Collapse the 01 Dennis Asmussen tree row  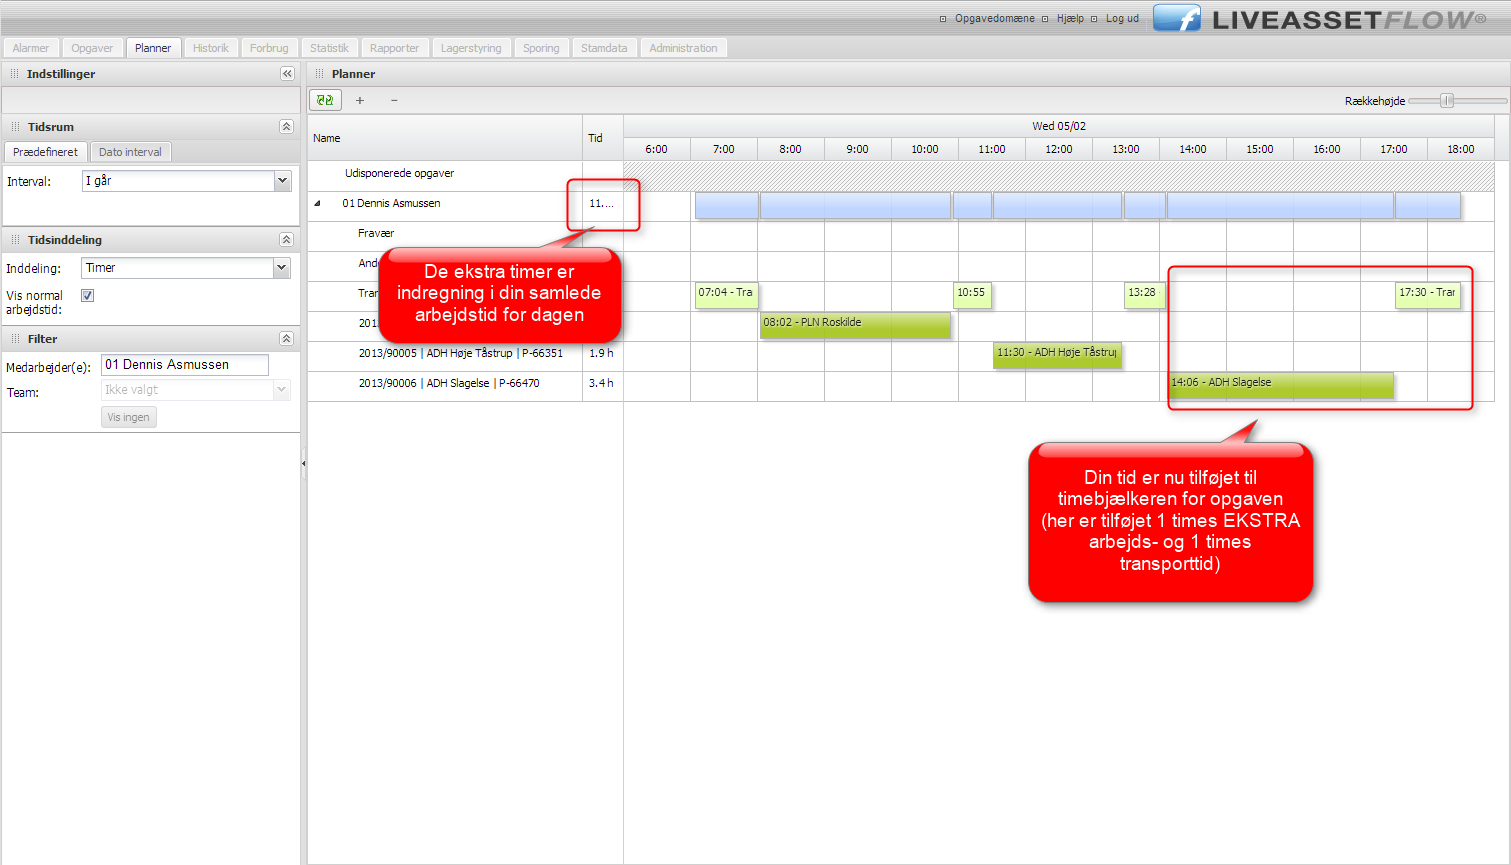(x=318, y=204)
